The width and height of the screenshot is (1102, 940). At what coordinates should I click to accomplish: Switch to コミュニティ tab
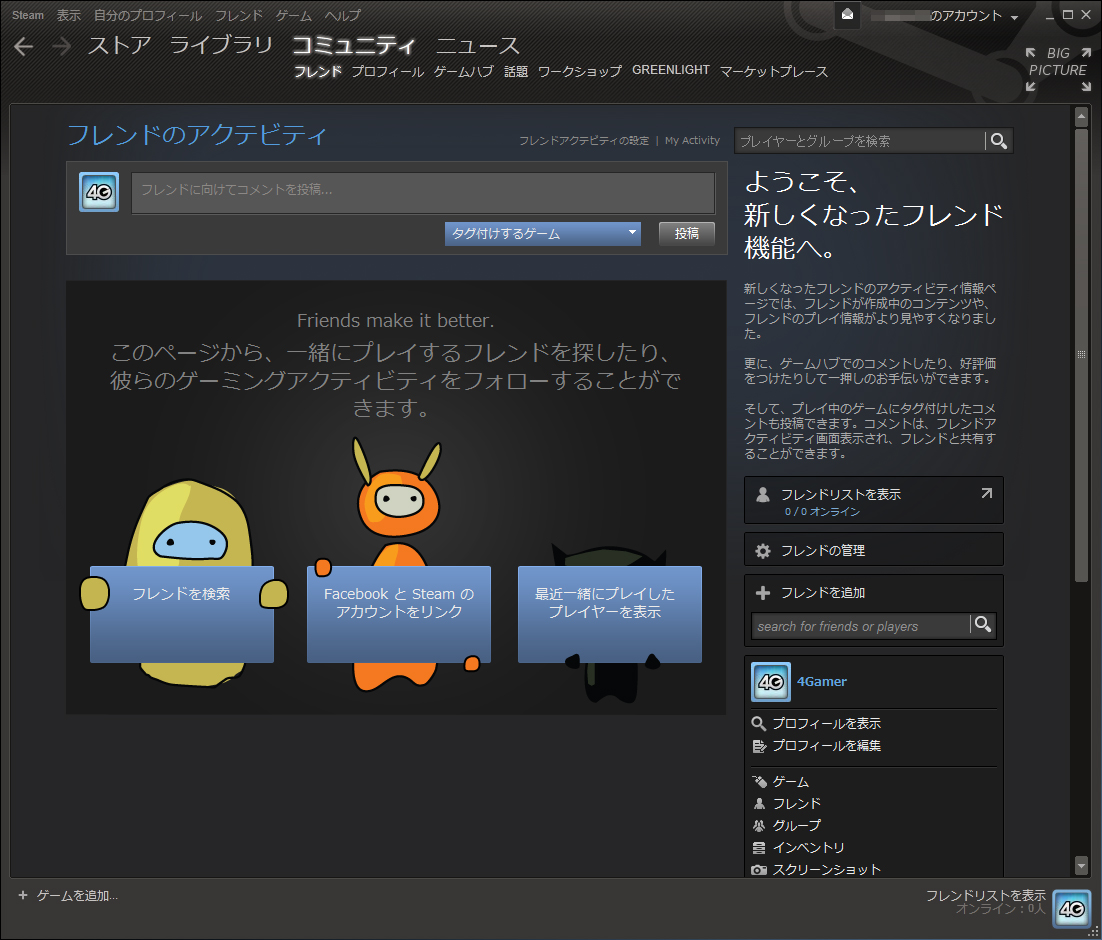(354, 45)
